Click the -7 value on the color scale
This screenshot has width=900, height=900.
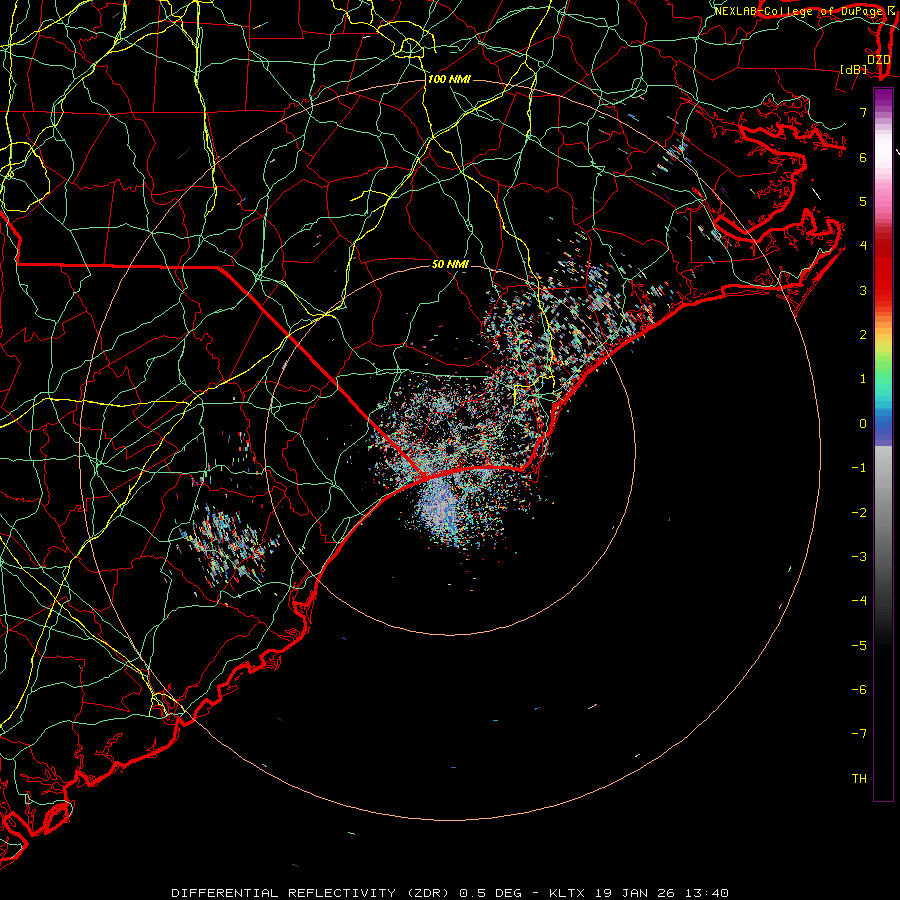(859, 734)
